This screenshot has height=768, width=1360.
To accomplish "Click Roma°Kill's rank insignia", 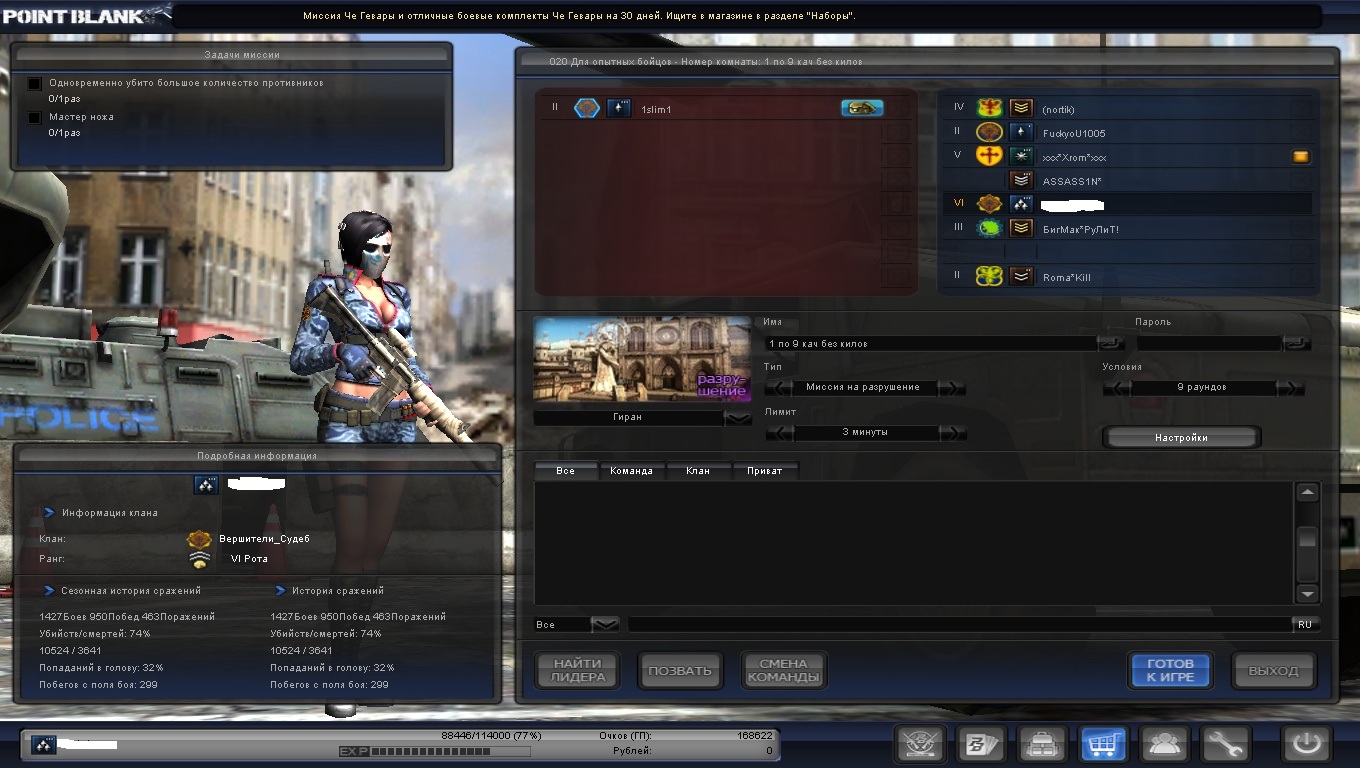I will (1021, 276).
